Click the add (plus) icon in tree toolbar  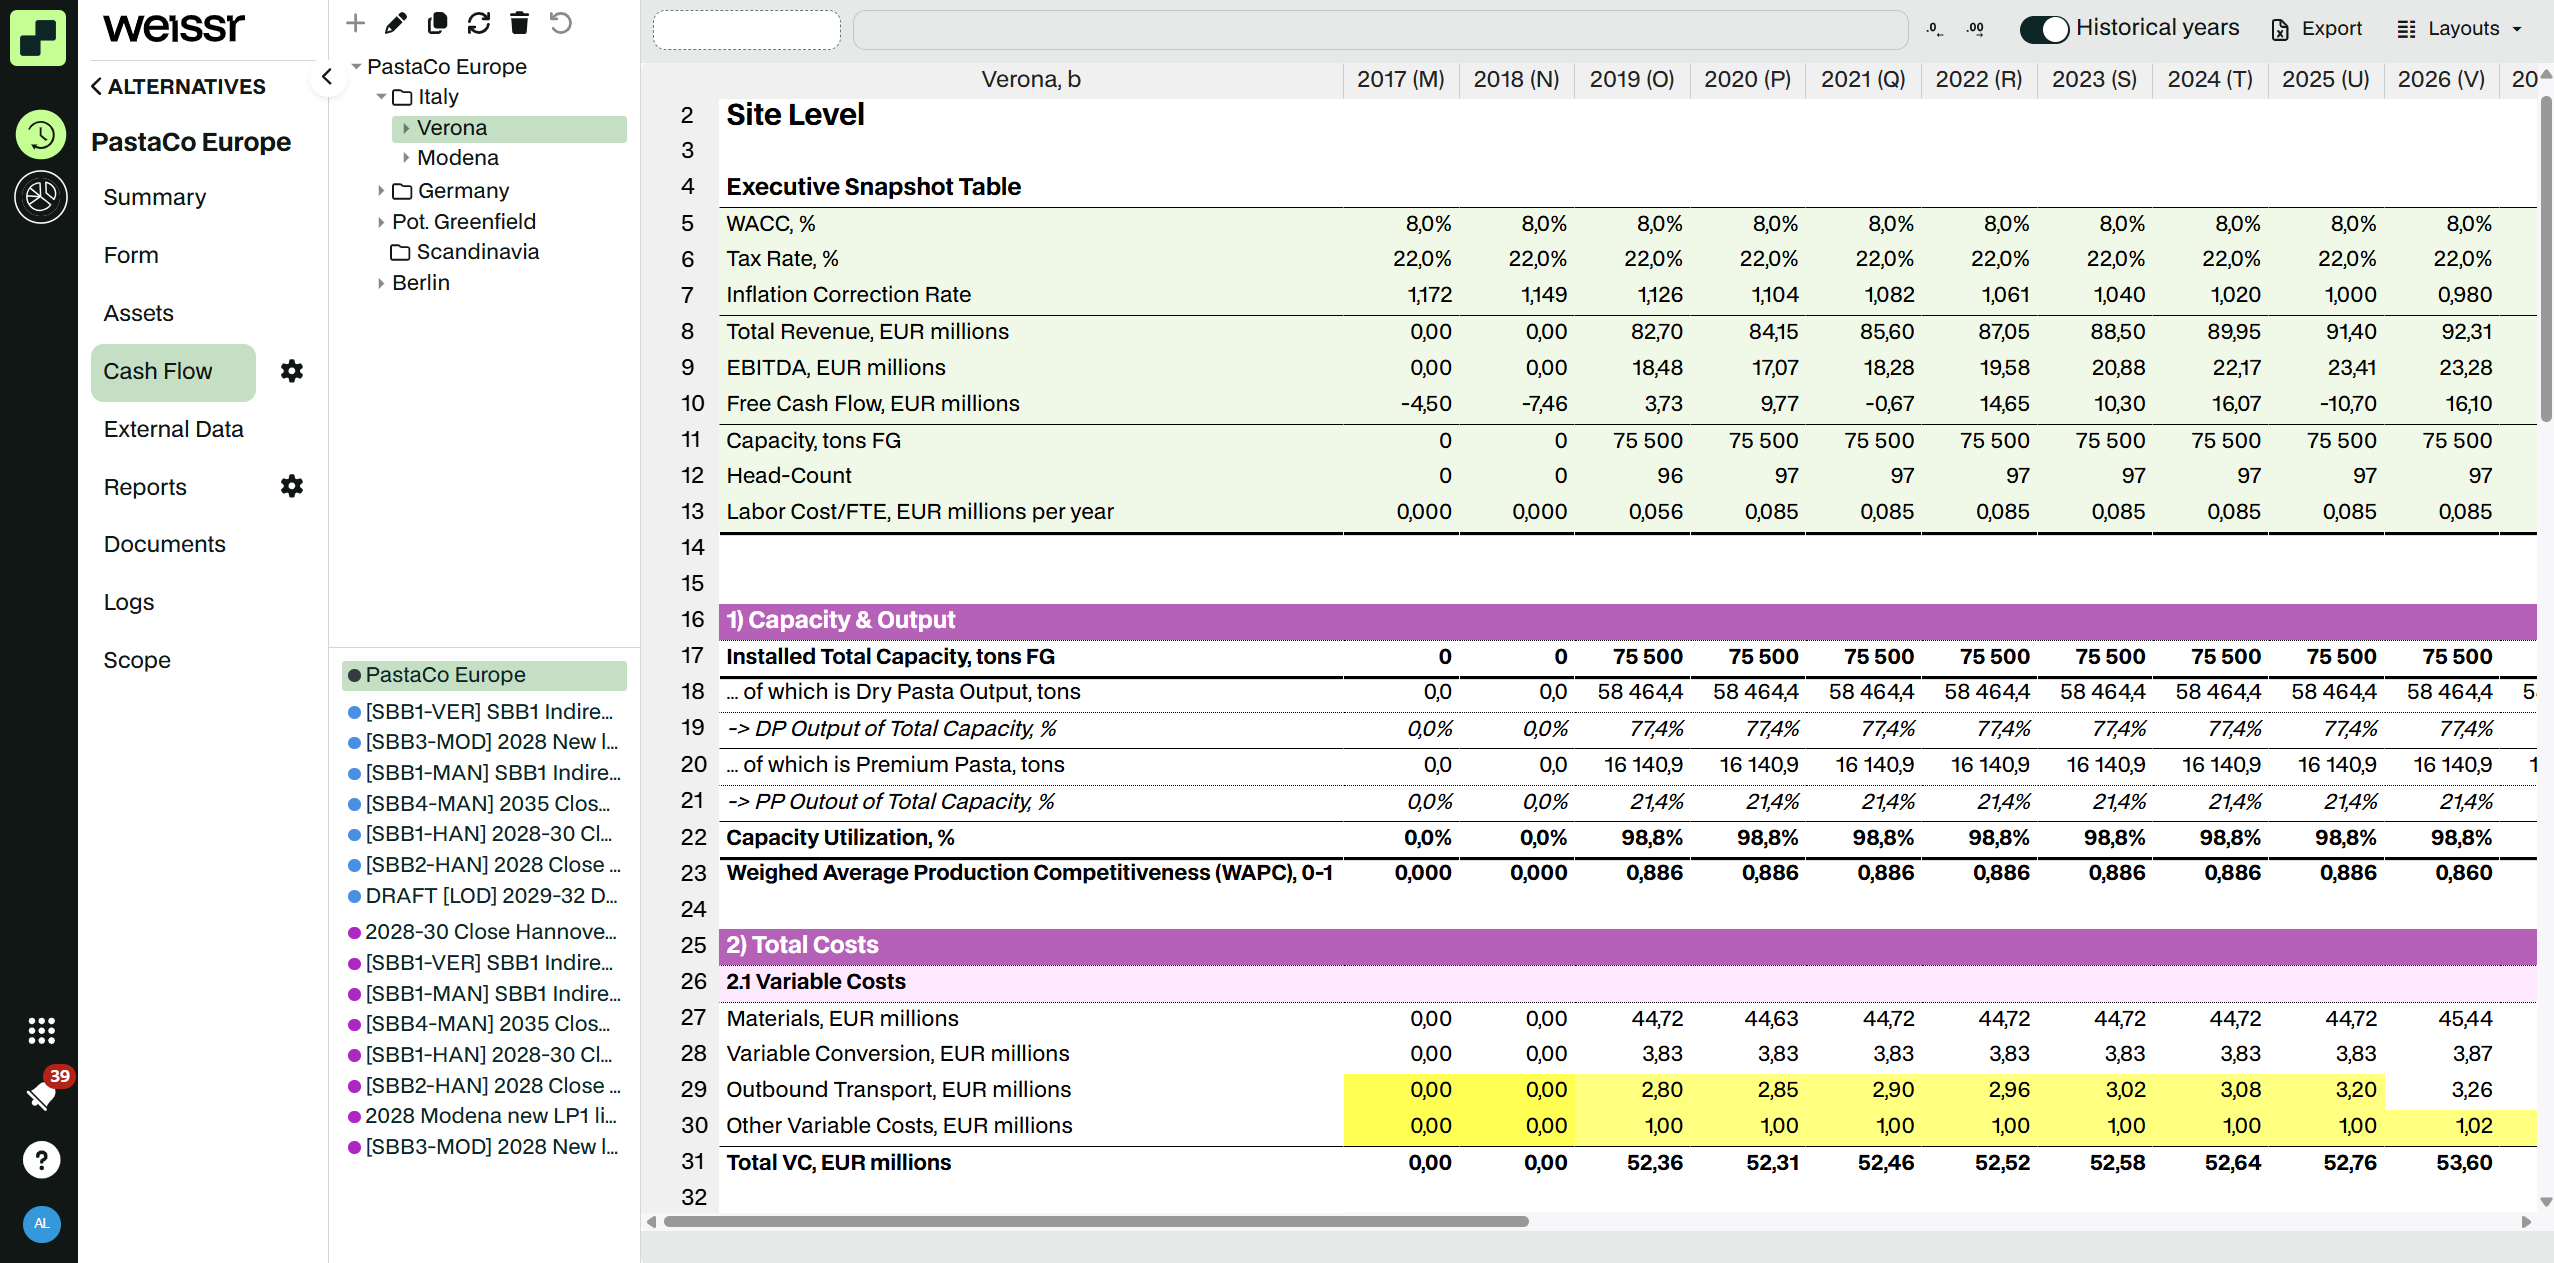355,23
